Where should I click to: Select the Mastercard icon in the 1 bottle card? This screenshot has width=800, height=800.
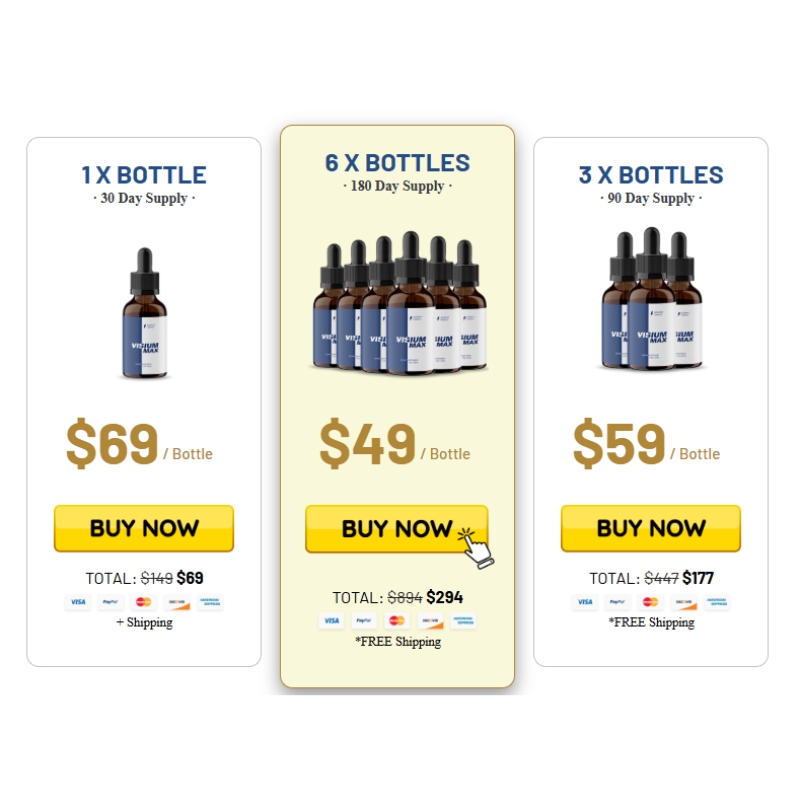(143, 602)
